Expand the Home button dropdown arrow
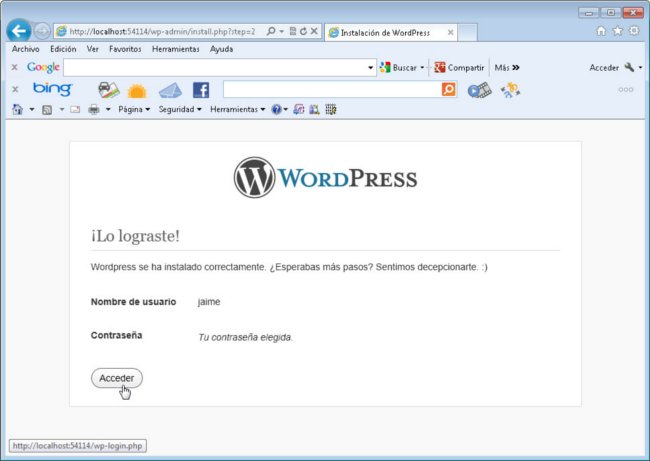 pyautogui.click(x=32, y=109)
